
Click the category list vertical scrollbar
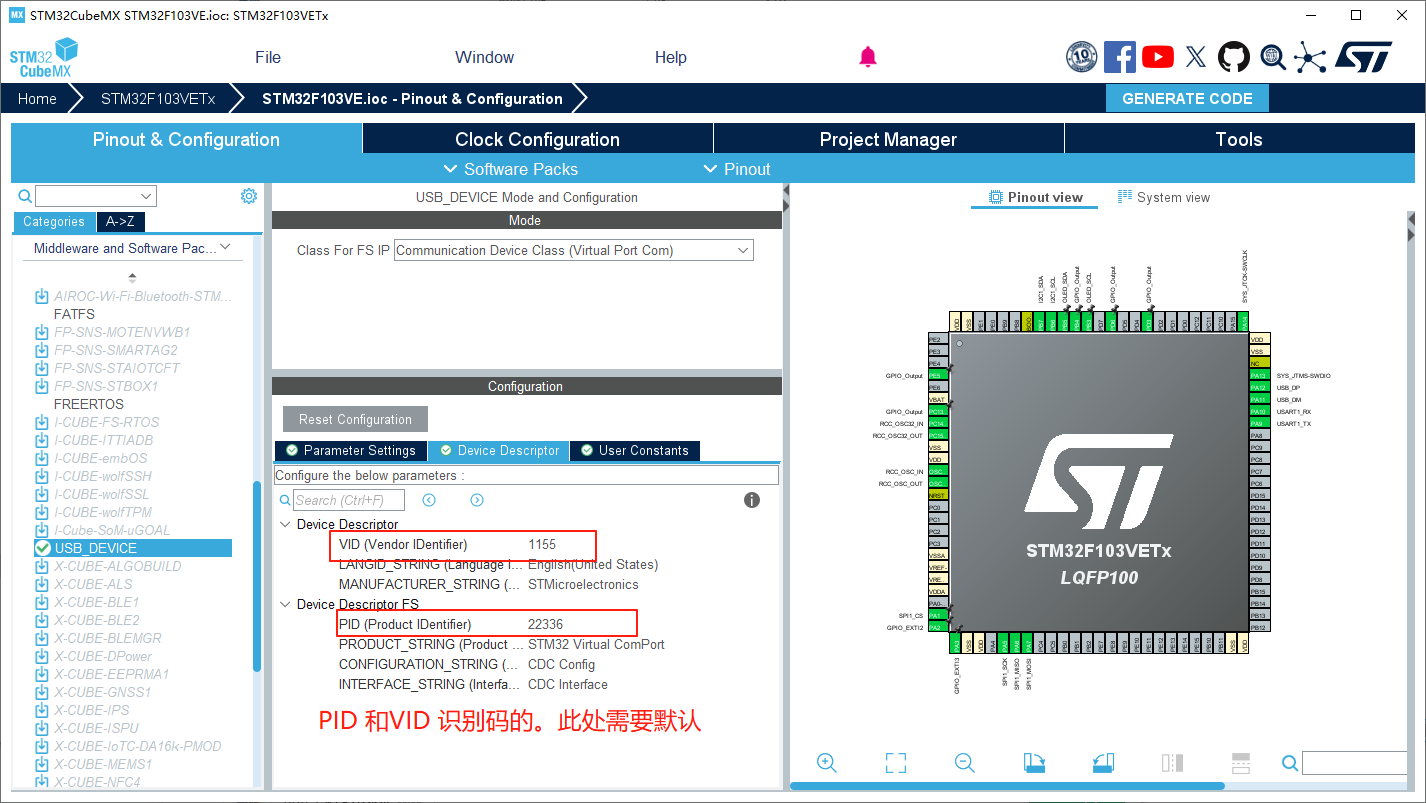click(257, 577)
